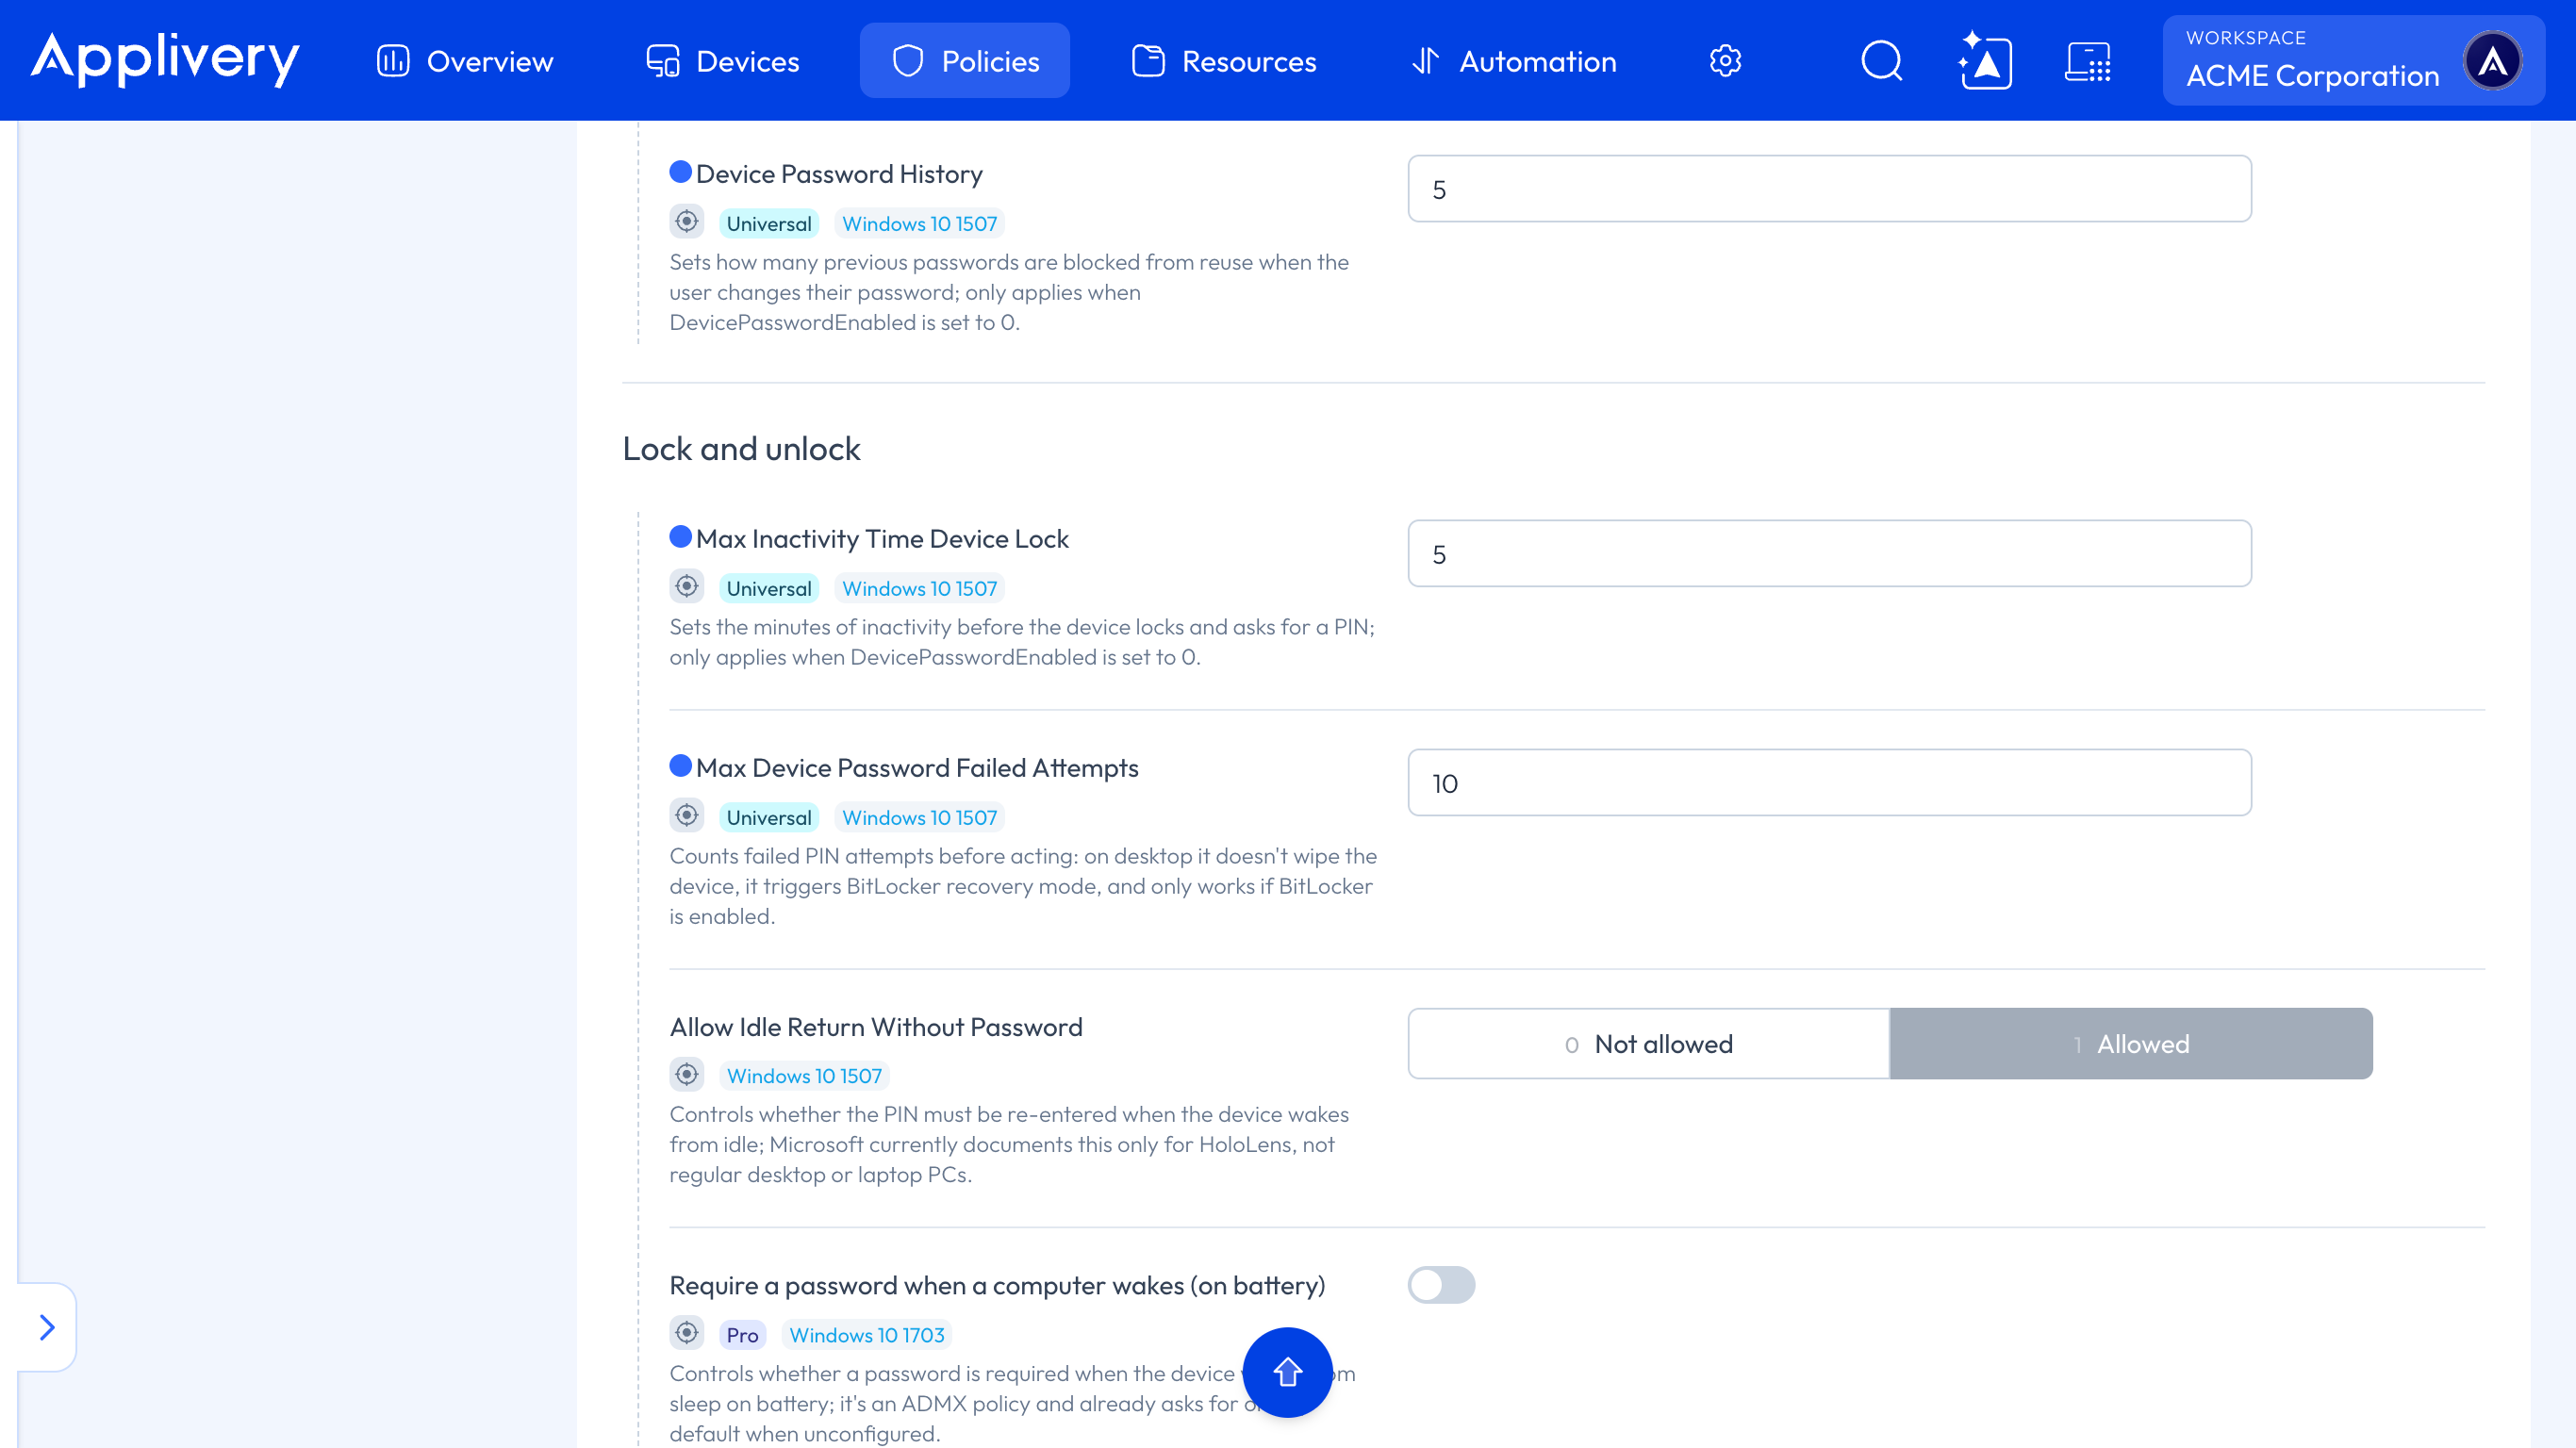Click the Windows 10 1703 tag
The width and height of the screenshot is (2576, 1448).
(x=866, y=1335)
